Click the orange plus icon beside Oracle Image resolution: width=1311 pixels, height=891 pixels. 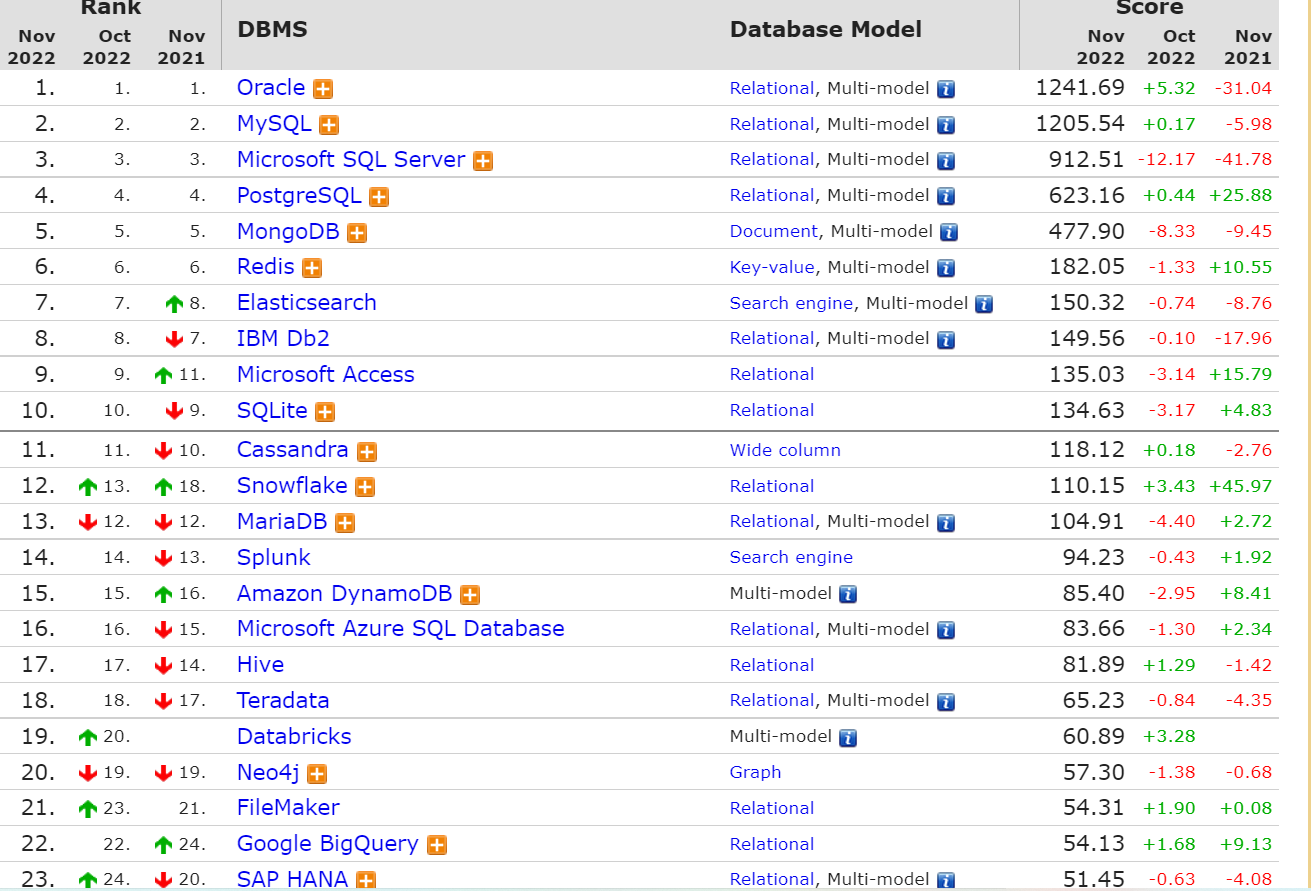click(323, 89)
